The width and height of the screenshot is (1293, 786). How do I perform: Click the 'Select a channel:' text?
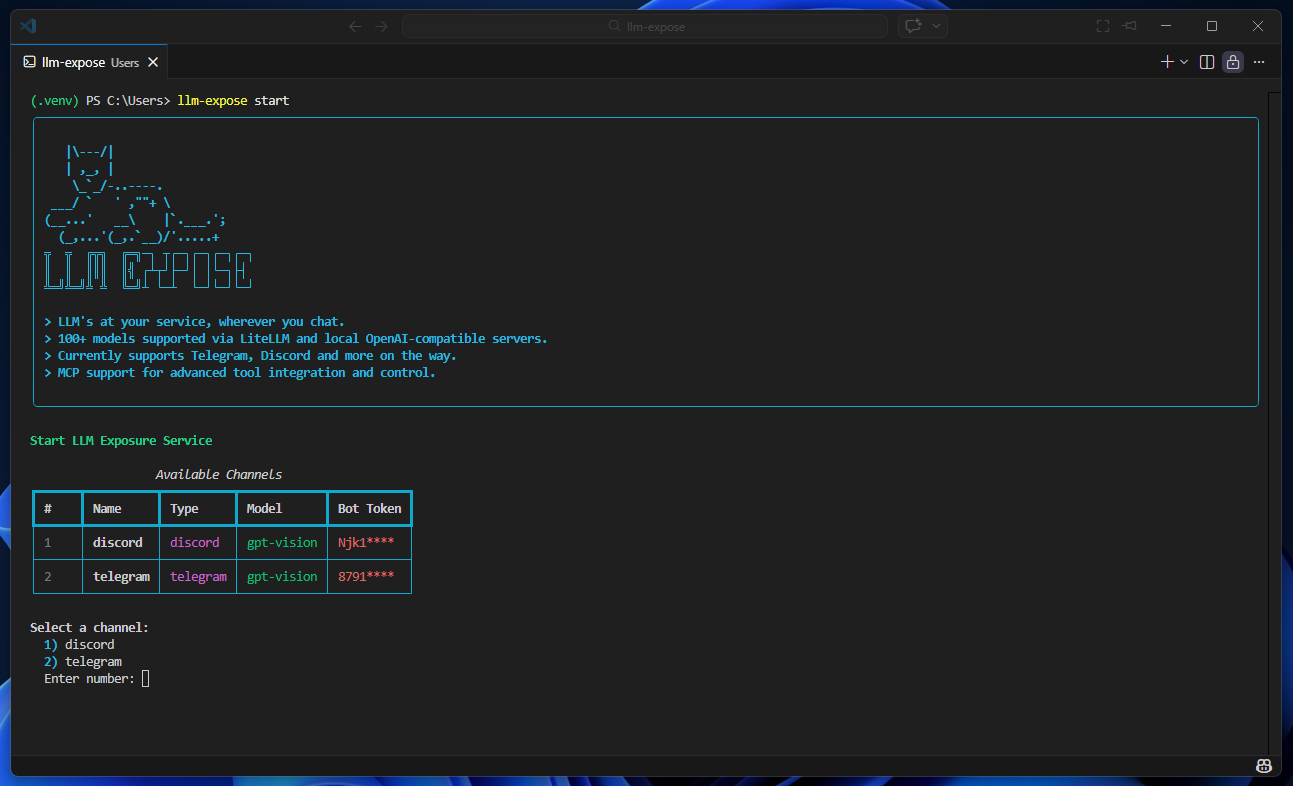click(89, 628)
